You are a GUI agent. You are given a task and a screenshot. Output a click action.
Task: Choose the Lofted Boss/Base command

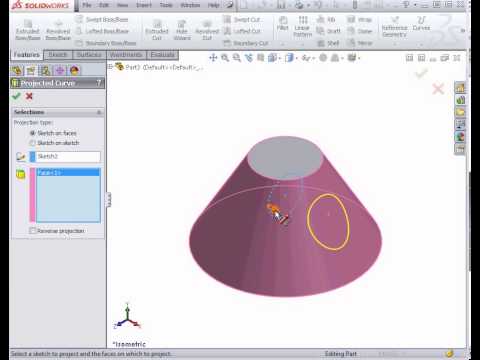tap(102, 31)
